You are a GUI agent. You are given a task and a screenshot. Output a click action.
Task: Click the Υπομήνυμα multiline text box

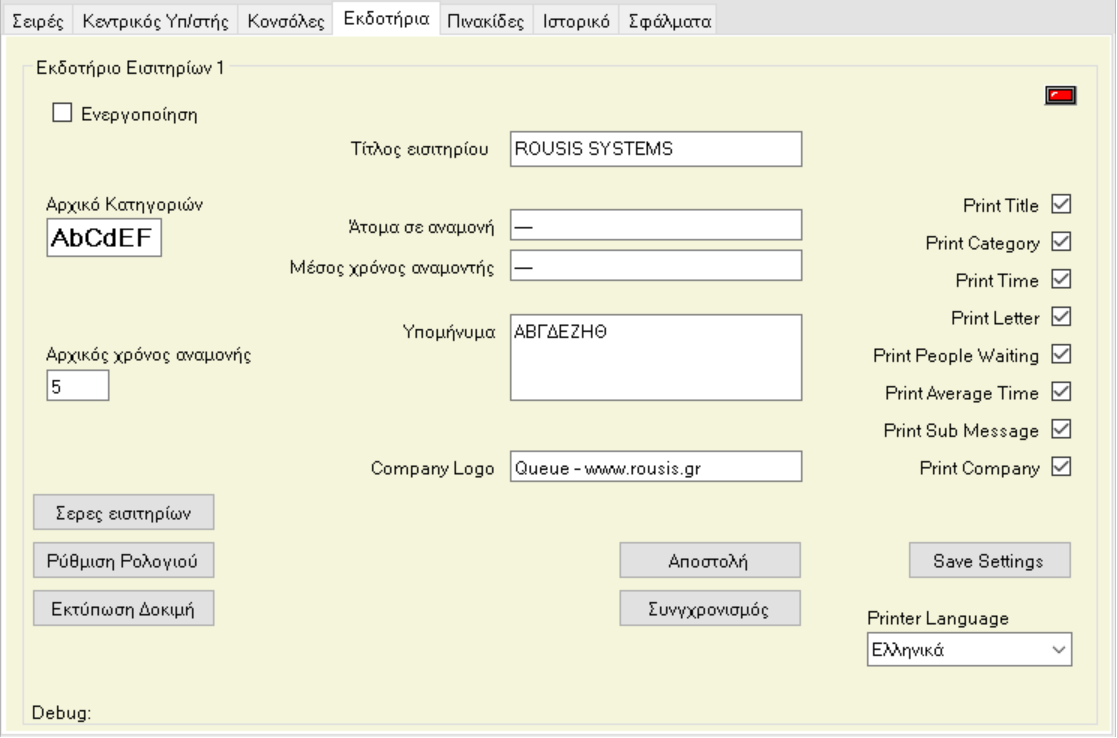(656, 358)
